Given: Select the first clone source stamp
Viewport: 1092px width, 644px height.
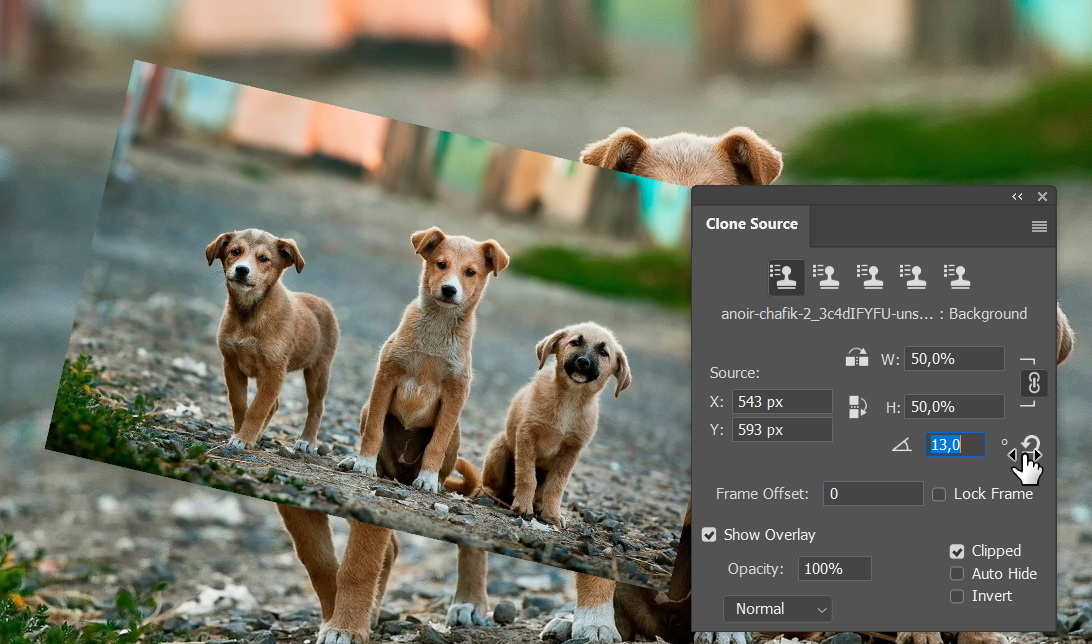Looking at the screenshot, I should point(785,277).
